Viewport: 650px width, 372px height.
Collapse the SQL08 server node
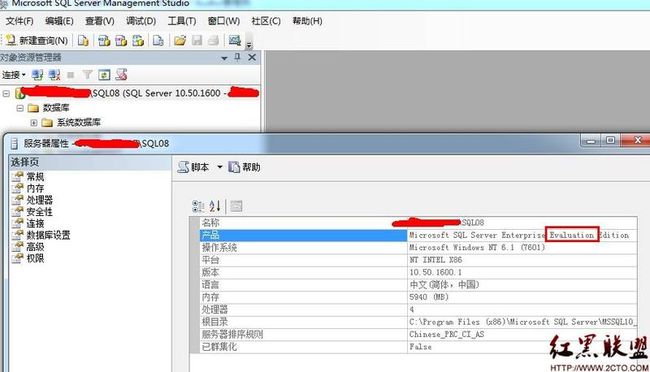click(x=6, y=93)
